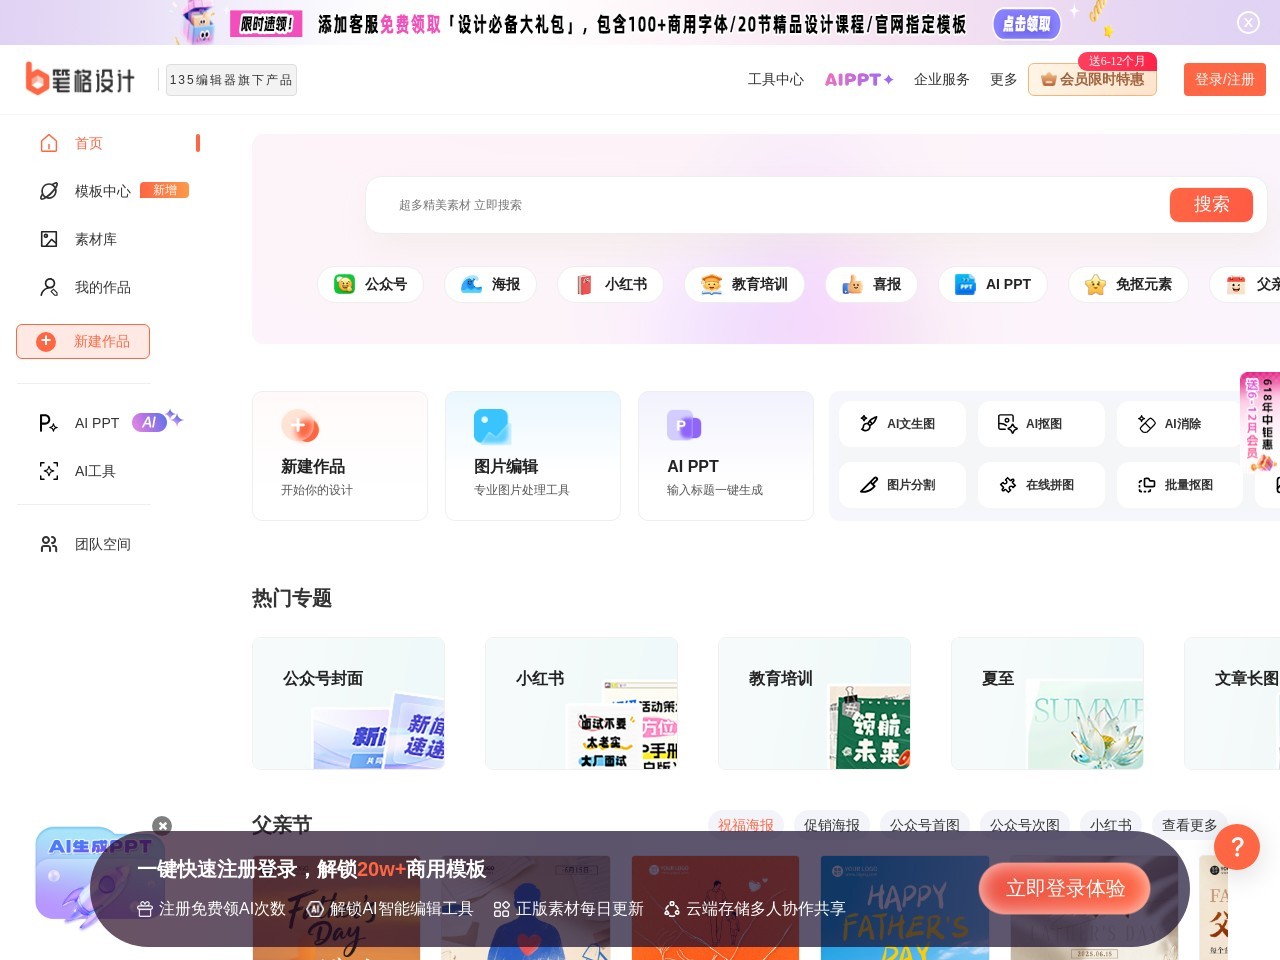This screenshot has height=960, width=1280.
Task: Click the search input field
Action: click(768, 205)
